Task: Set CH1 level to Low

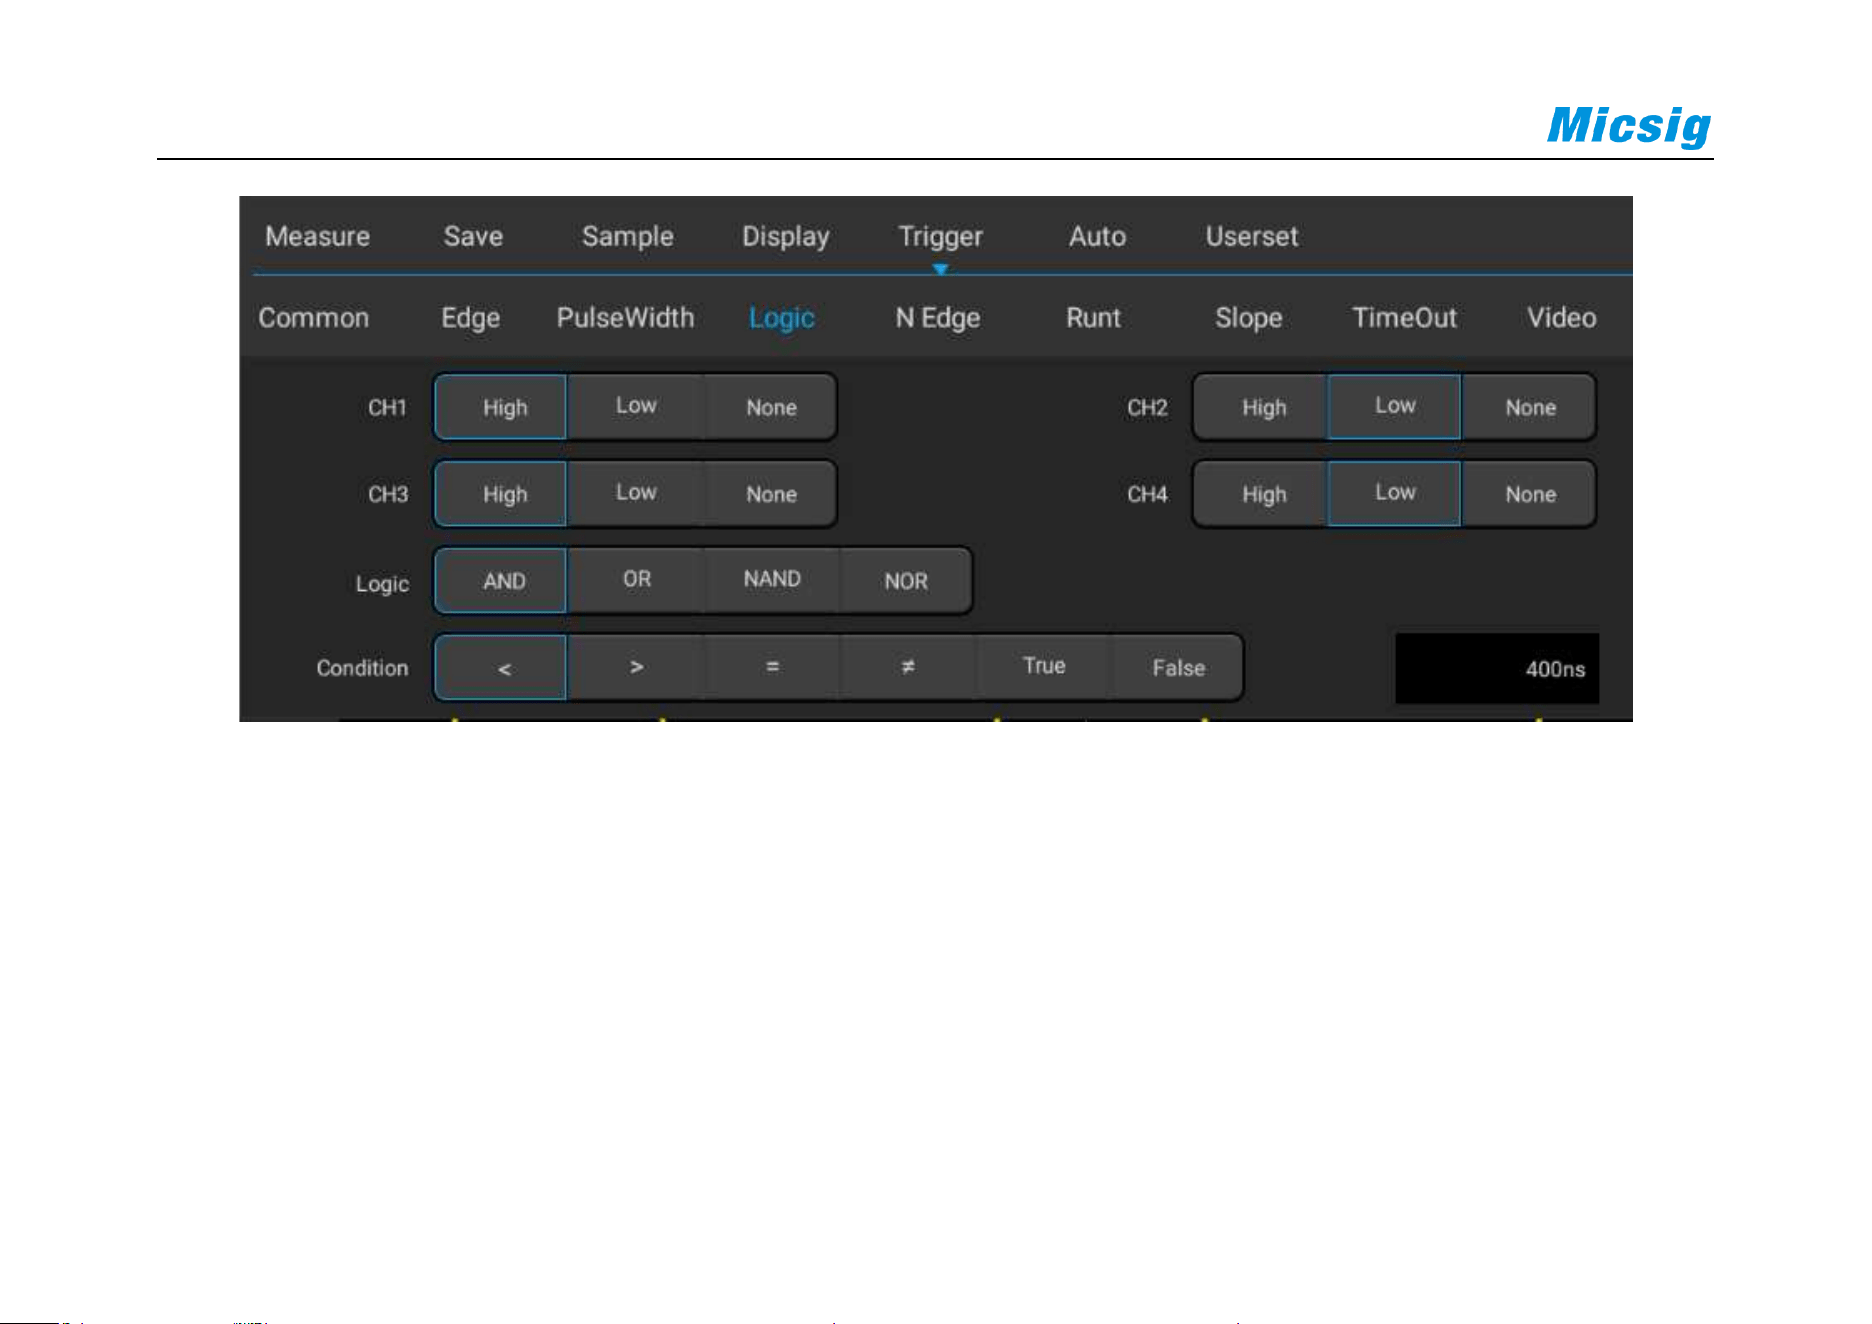Action: pos(636,407)
